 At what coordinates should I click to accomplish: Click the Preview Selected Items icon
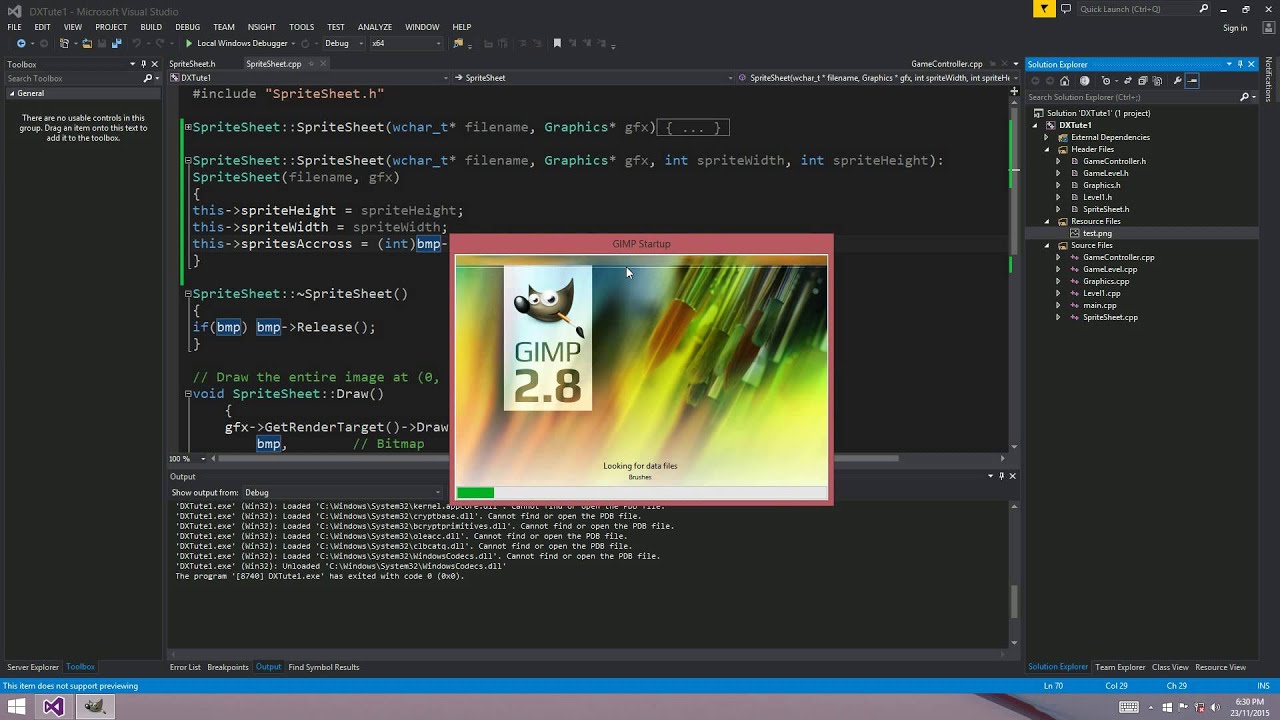coord(1193,81)
